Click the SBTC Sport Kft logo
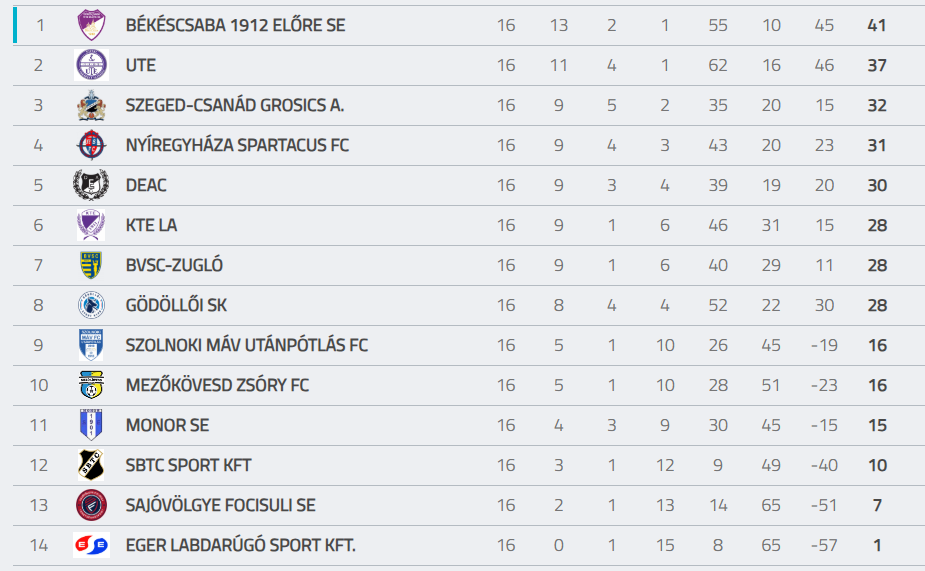This screenshot has height=571, width=925. [x=91, y=465]
